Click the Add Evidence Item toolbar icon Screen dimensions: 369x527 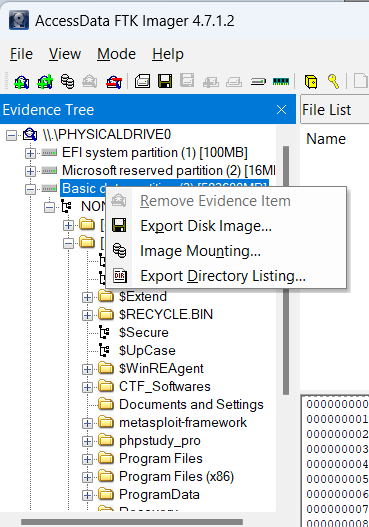coord(22,82)
